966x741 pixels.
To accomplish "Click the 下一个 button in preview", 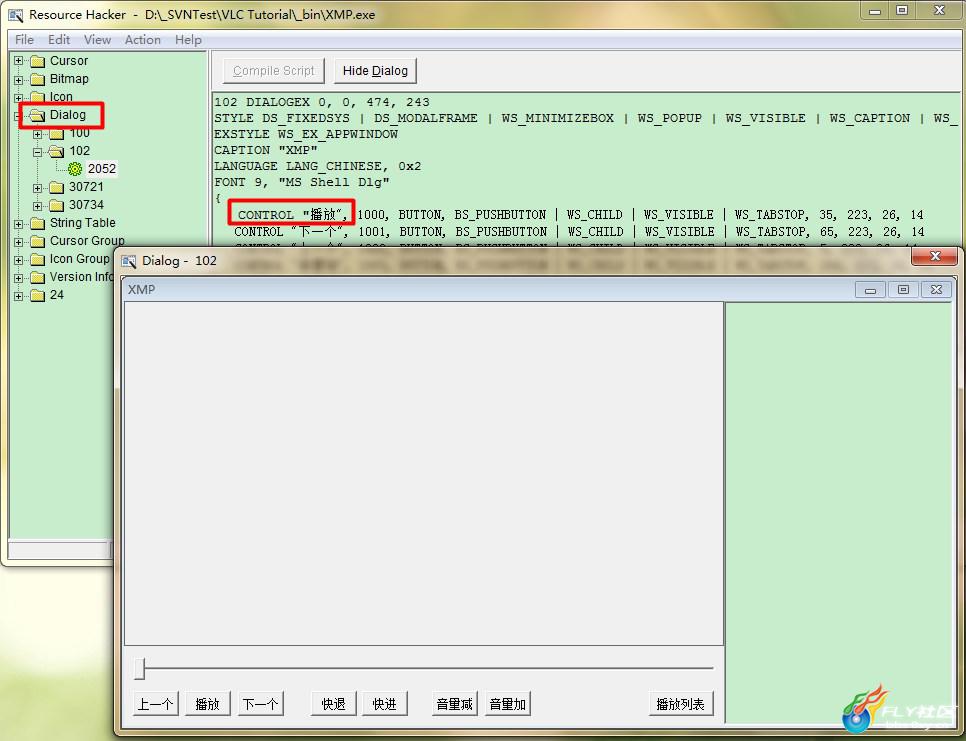I will [x=260, y=704].
